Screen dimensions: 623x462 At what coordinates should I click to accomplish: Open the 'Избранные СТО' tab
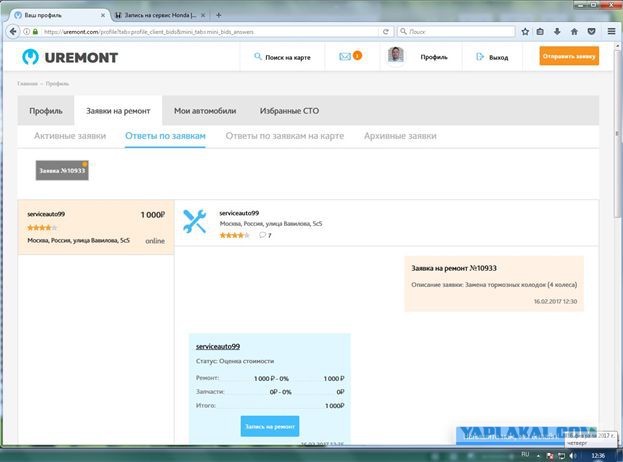pyautogui.click(x=289, y=111)
